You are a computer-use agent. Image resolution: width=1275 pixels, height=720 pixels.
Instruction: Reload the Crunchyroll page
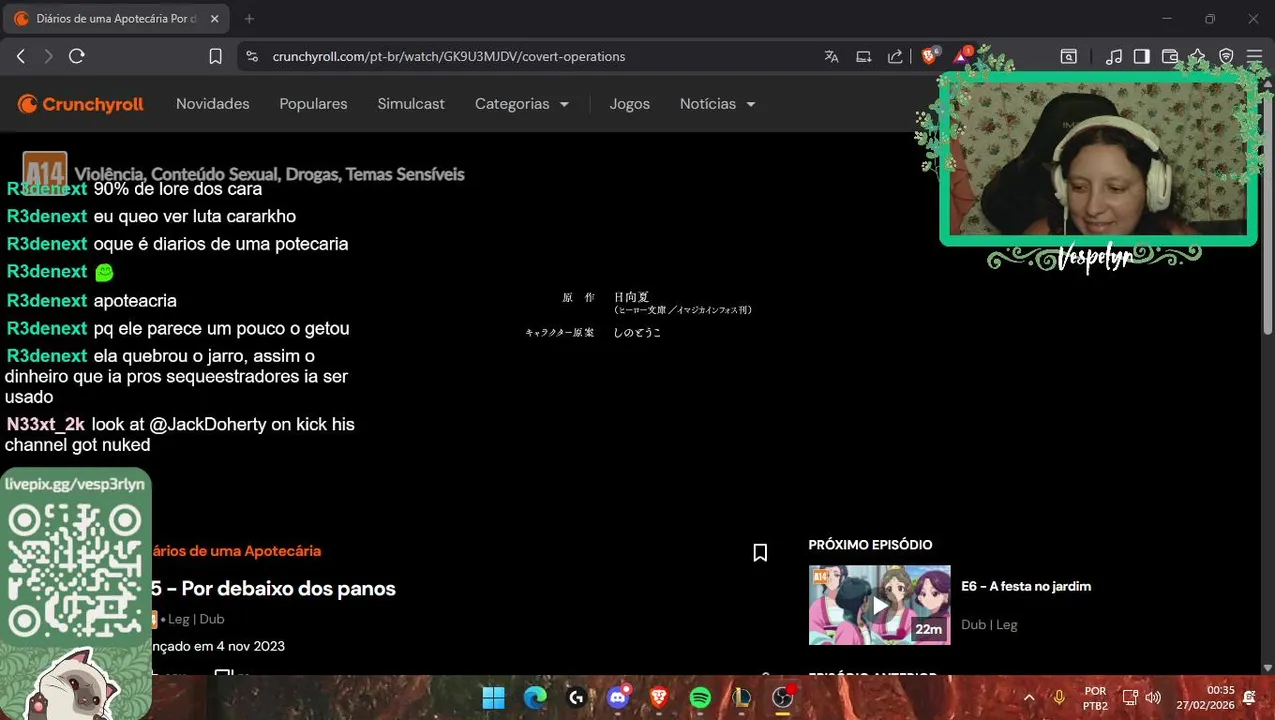(x=77, y=57)
